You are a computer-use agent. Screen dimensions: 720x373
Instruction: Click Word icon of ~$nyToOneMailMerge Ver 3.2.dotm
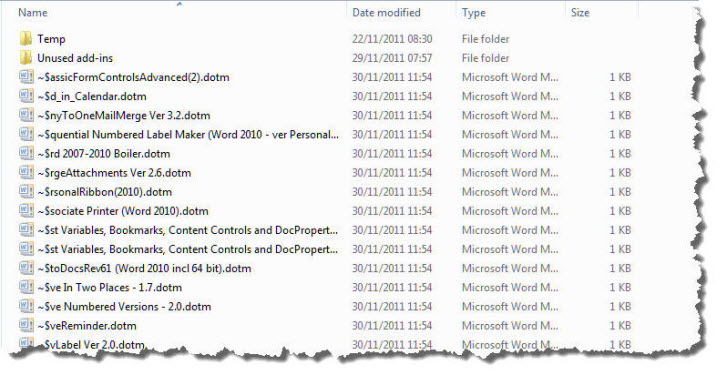26,115
